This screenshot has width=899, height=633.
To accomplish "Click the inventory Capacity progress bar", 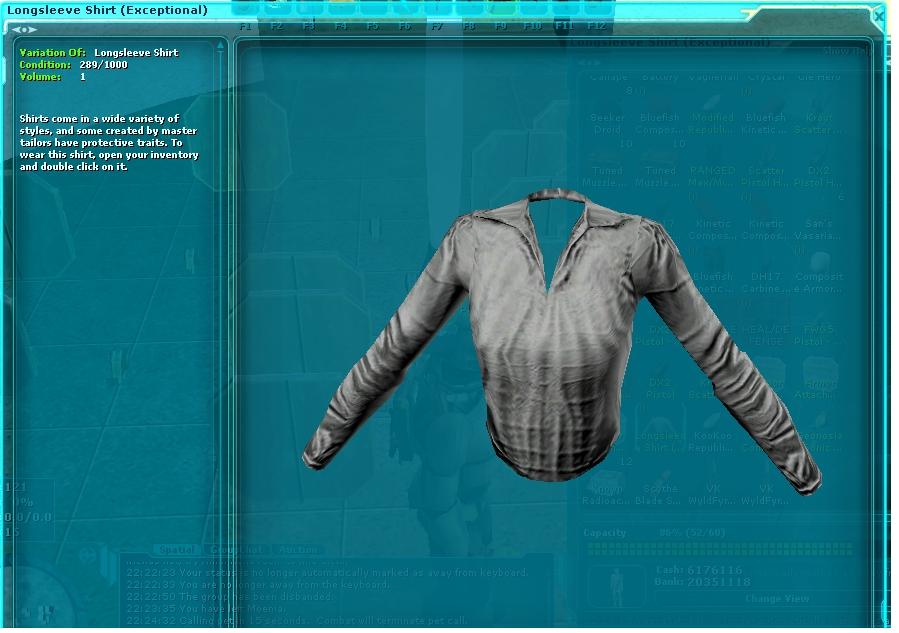I will tap(720, 549).
